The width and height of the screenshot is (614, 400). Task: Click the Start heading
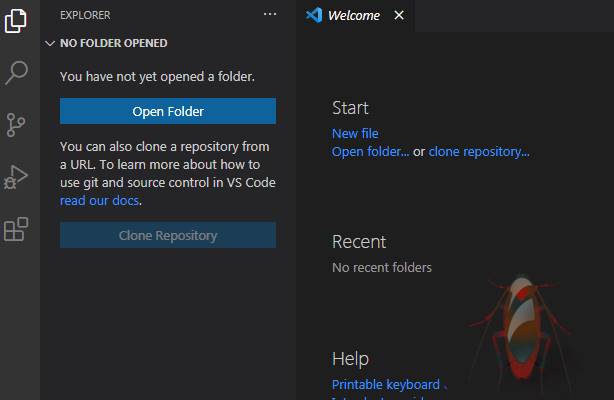coord(350,108)
